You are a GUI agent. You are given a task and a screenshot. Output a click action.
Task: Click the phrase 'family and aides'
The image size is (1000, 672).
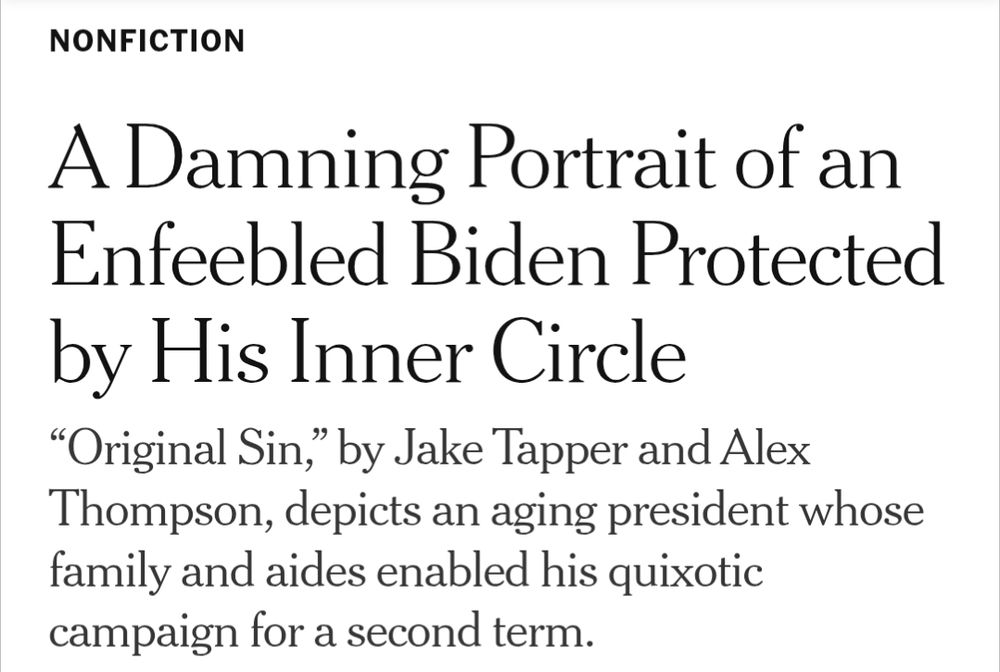(208, 571)
